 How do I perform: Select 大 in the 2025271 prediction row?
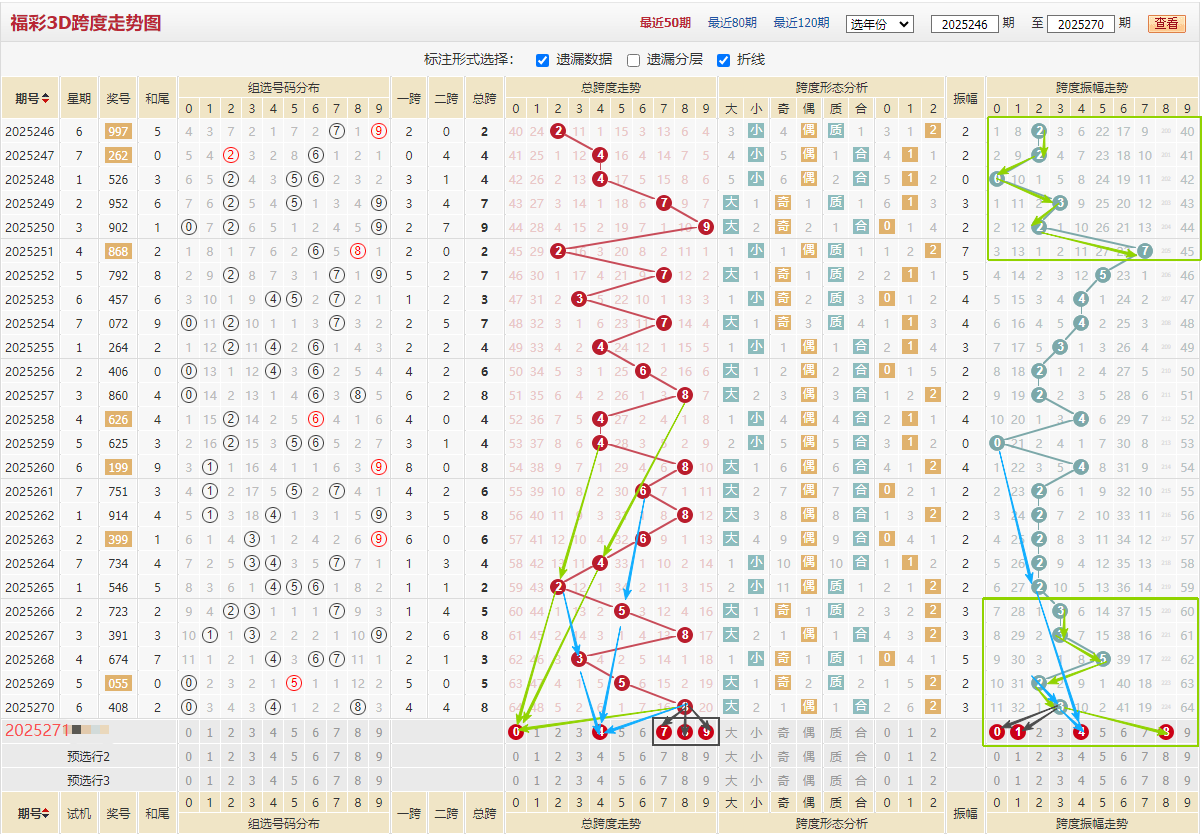[731, 732]
